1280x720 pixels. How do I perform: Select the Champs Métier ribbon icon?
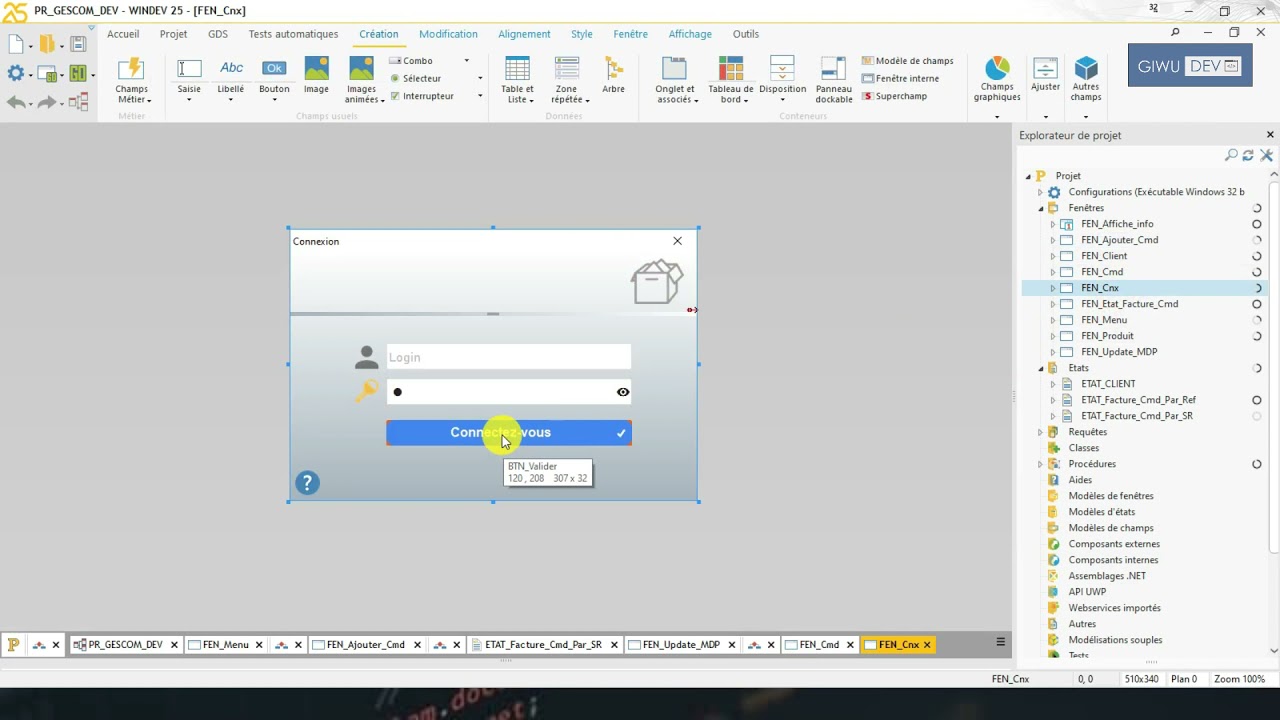(x=131, y=80)
